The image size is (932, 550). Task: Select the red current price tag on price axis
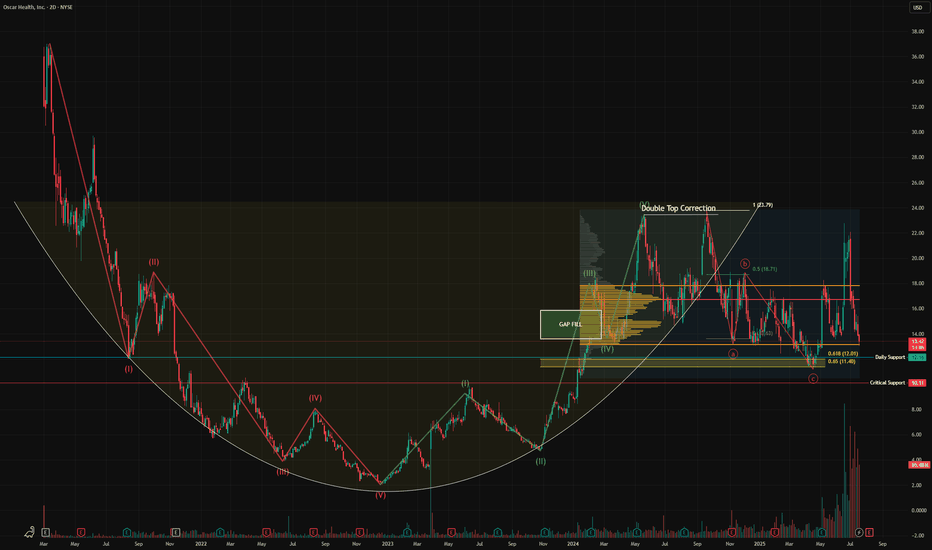918,344
